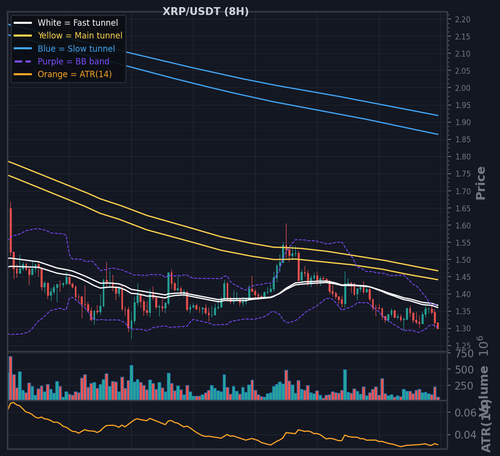Select the blue Slow tunnel legend line sample
Screen dimensions: 500x456
click(x=23, y=49)
